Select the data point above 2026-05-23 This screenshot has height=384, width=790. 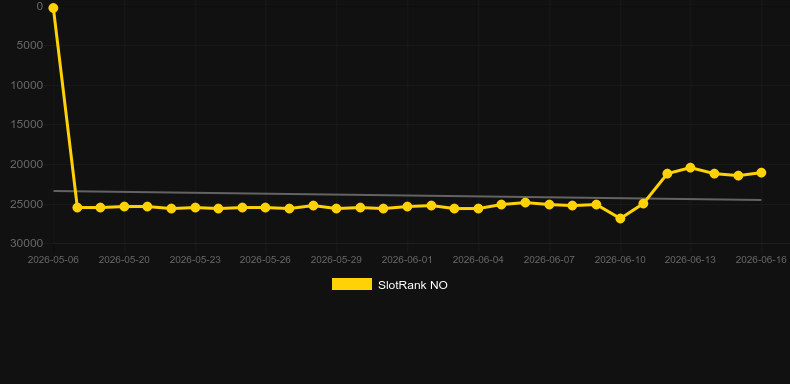coord(195,207)
